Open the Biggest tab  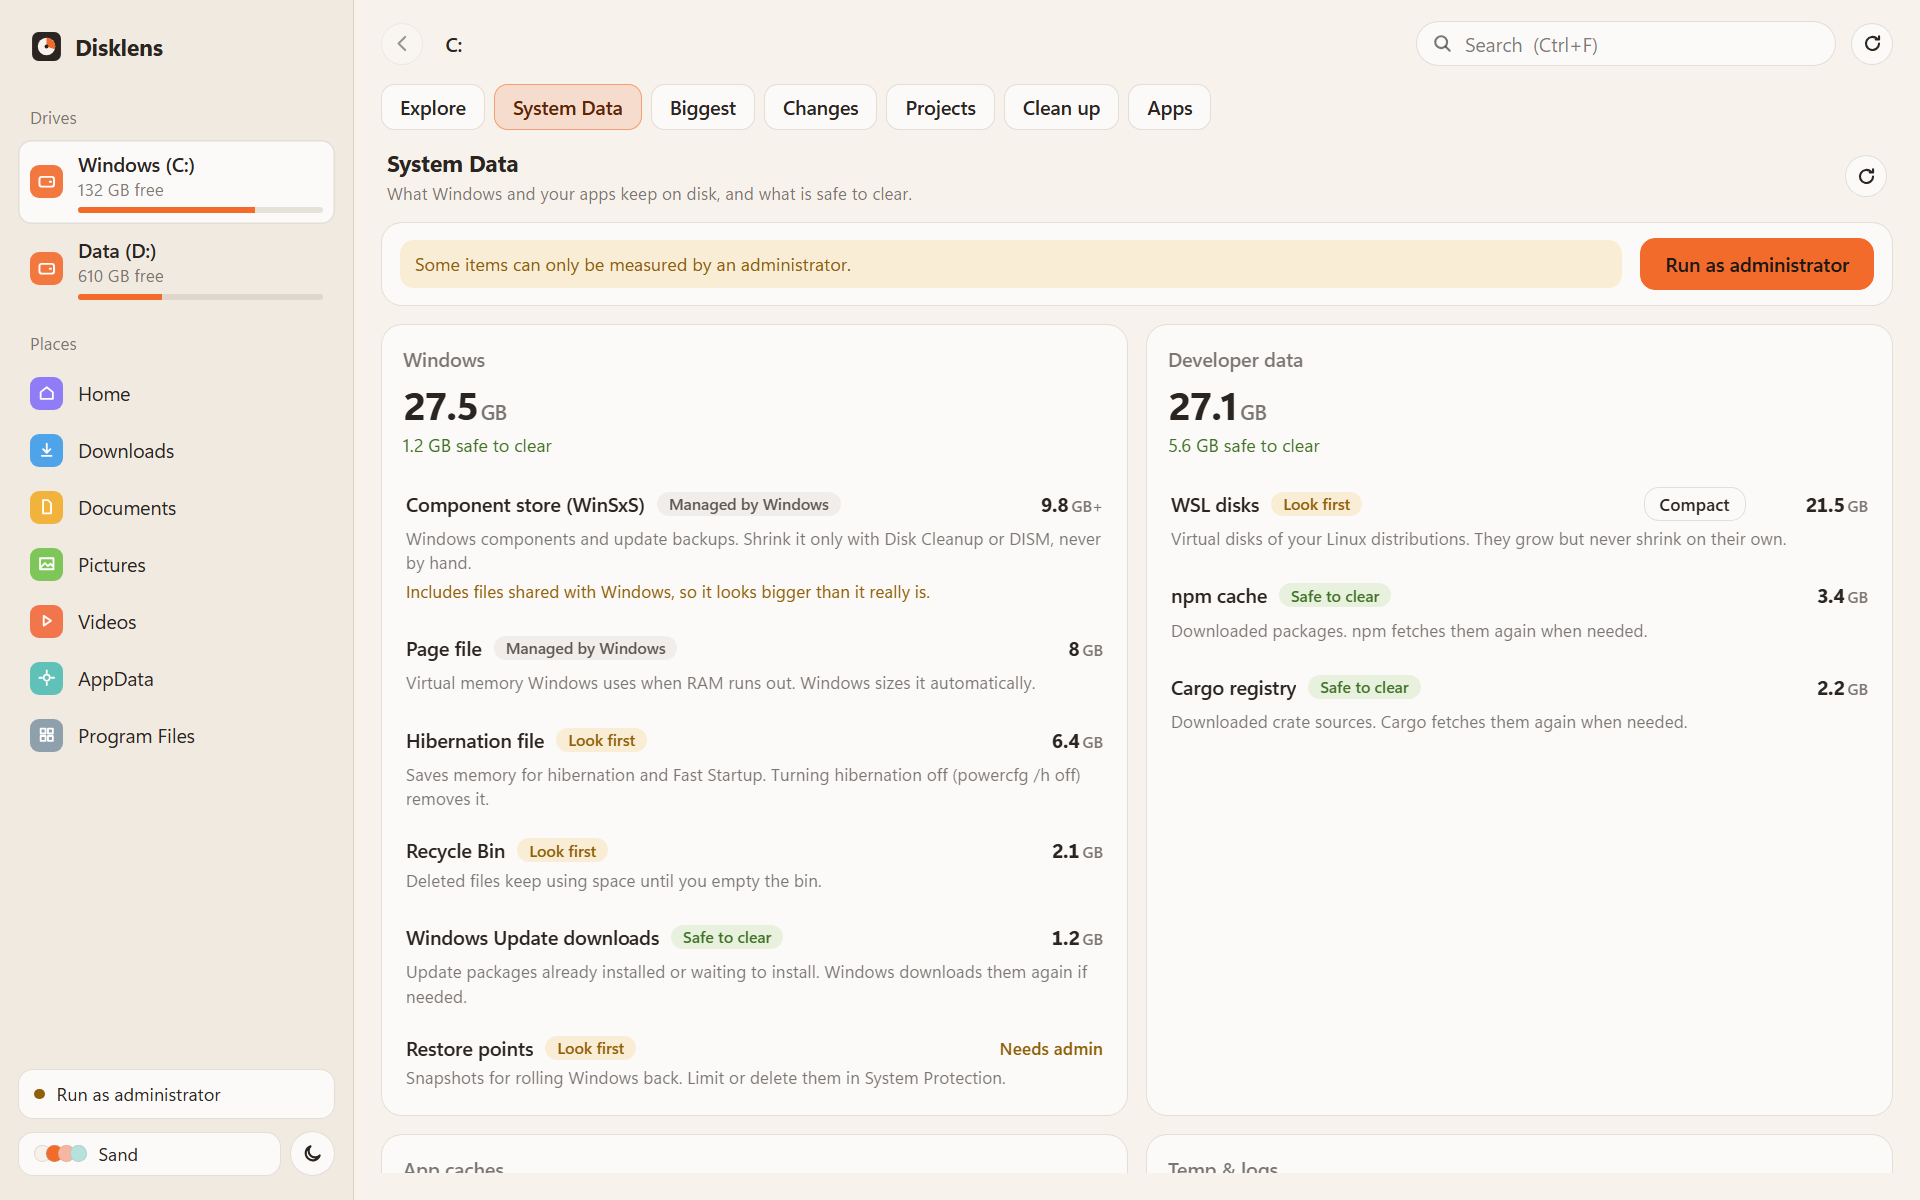click(702, 108)
